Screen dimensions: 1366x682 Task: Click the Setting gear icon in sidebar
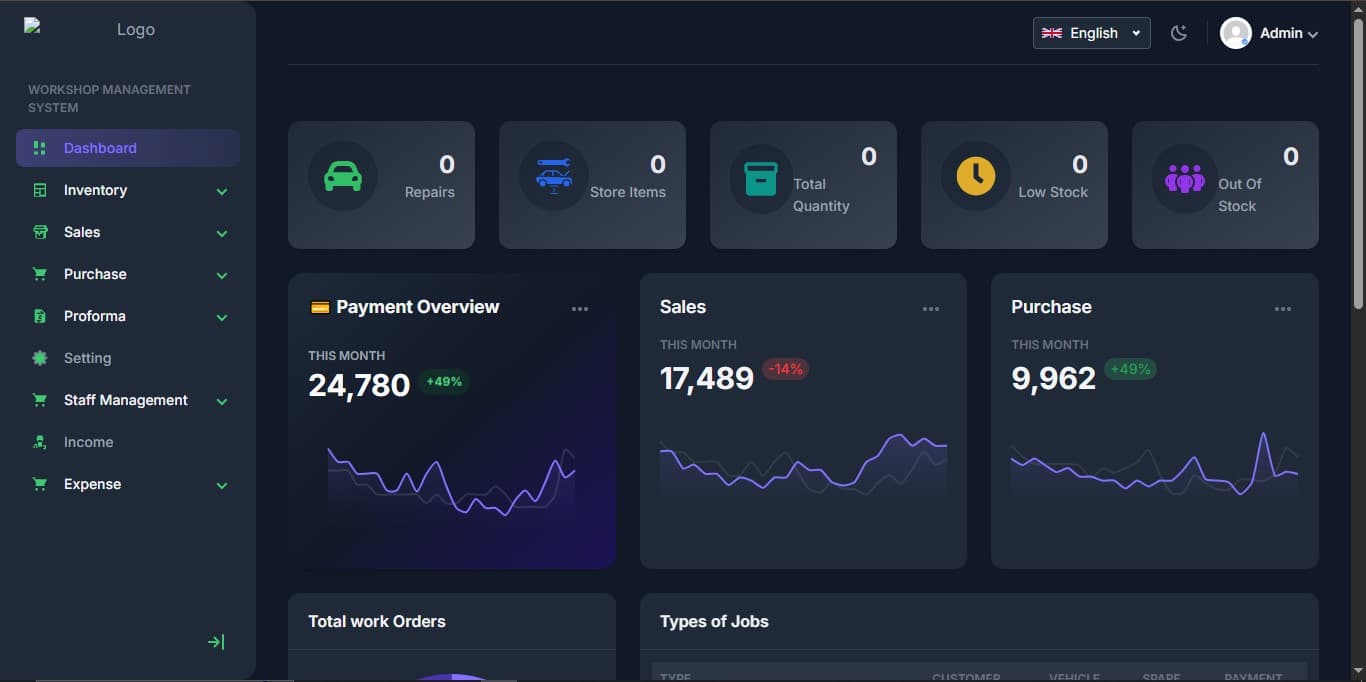click(x=40, y=358)
